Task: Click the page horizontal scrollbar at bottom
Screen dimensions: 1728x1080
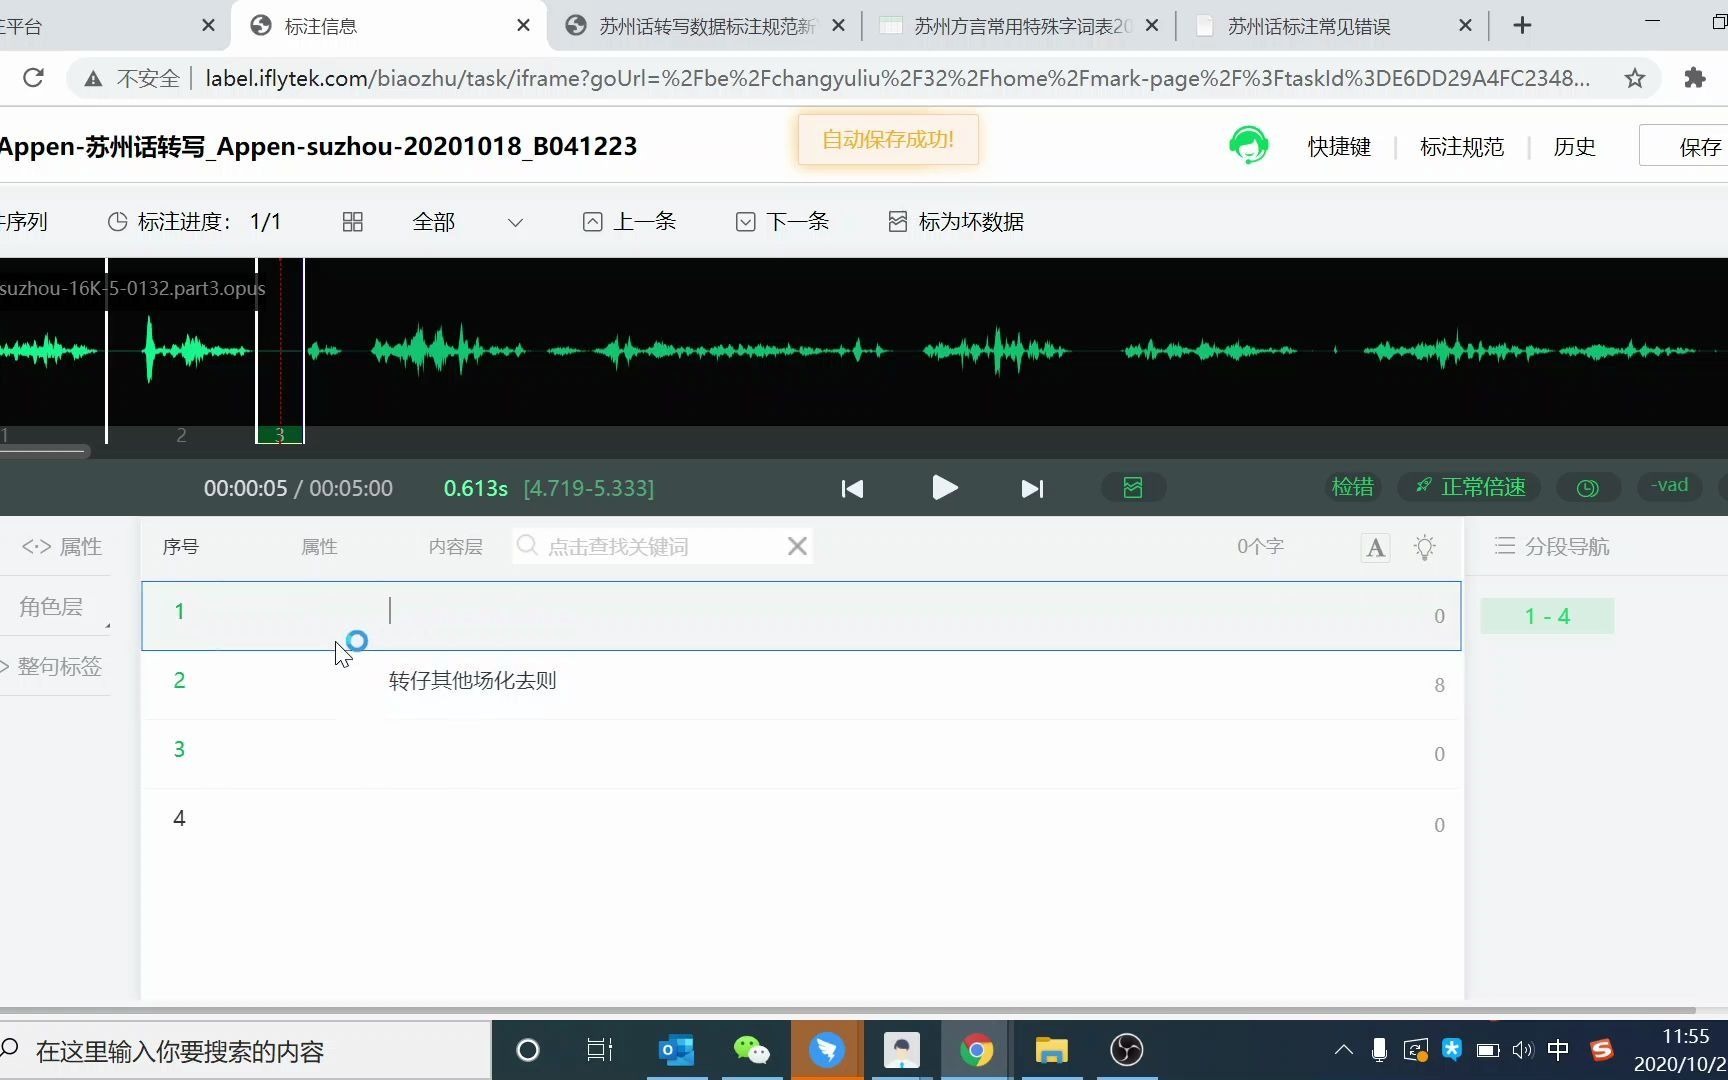Action: click(848, 1010)
